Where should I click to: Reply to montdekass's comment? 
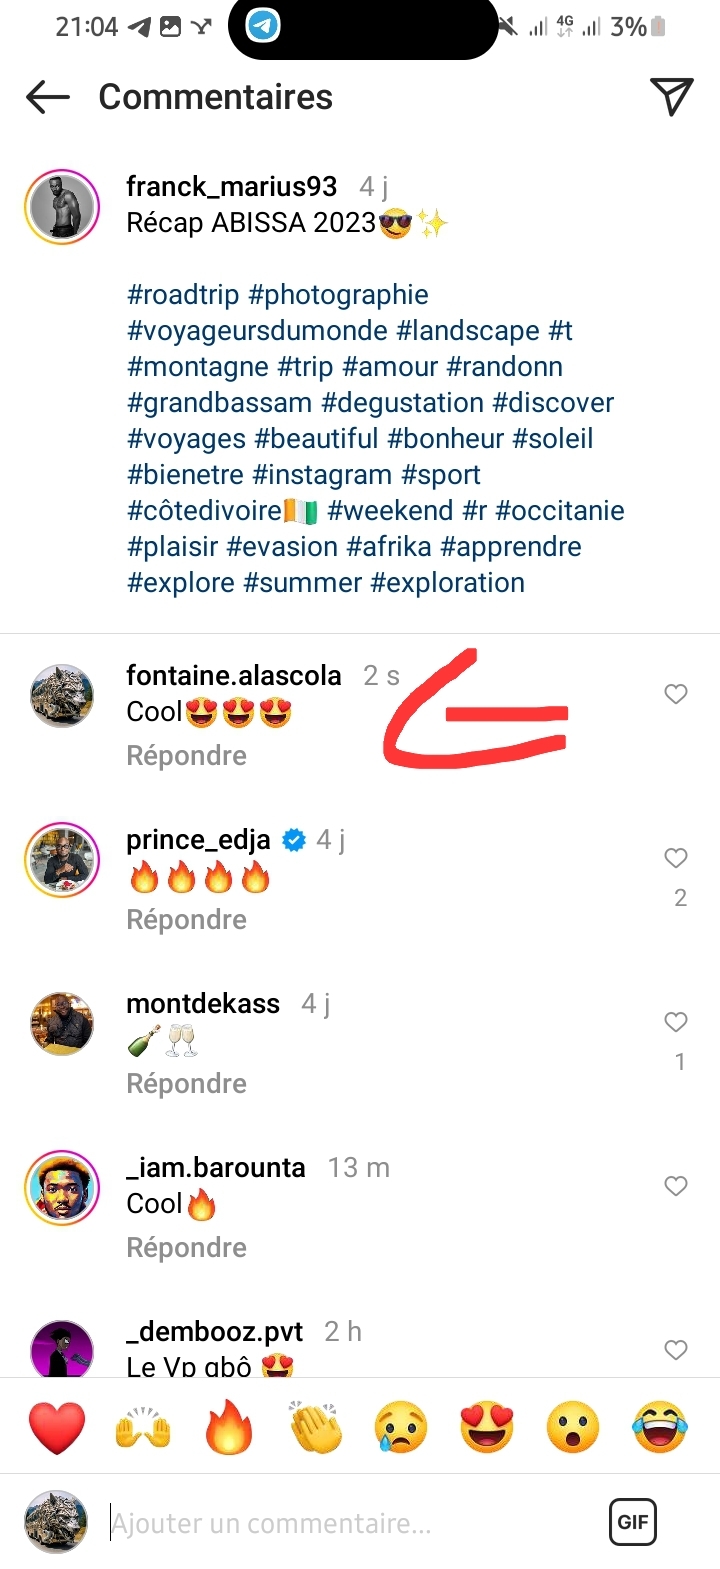tap(186, 1084)
